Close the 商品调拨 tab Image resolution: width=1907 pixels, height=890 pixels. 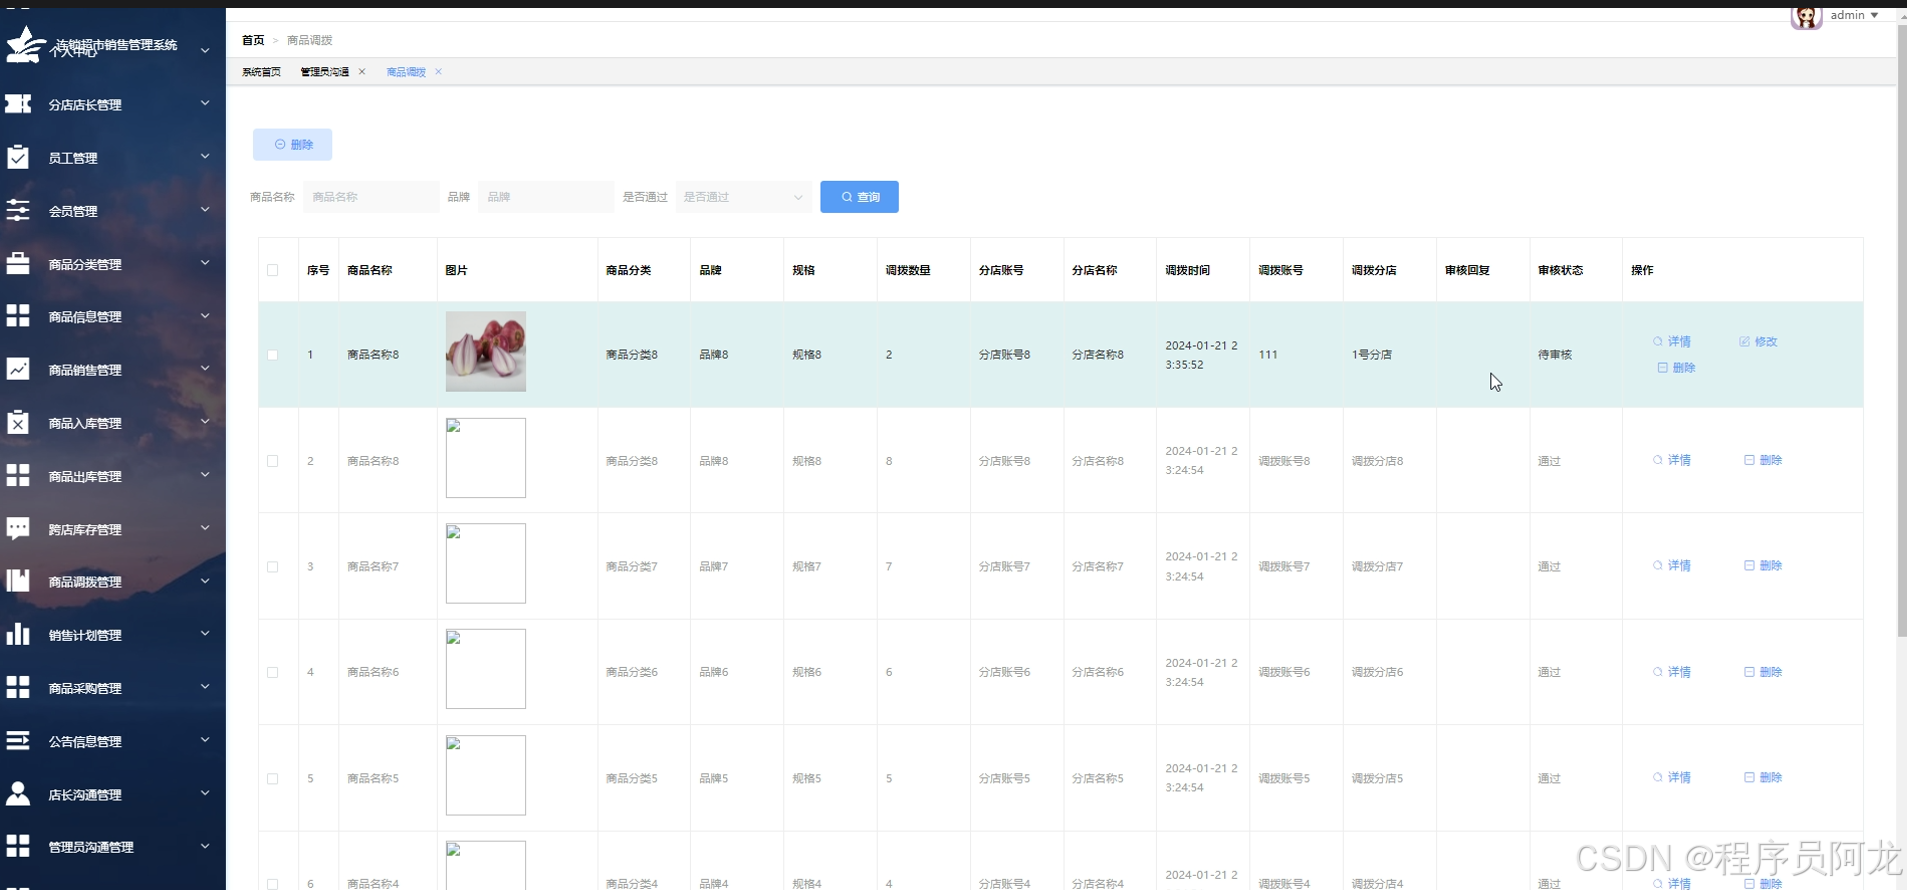(x=438, y=71)
